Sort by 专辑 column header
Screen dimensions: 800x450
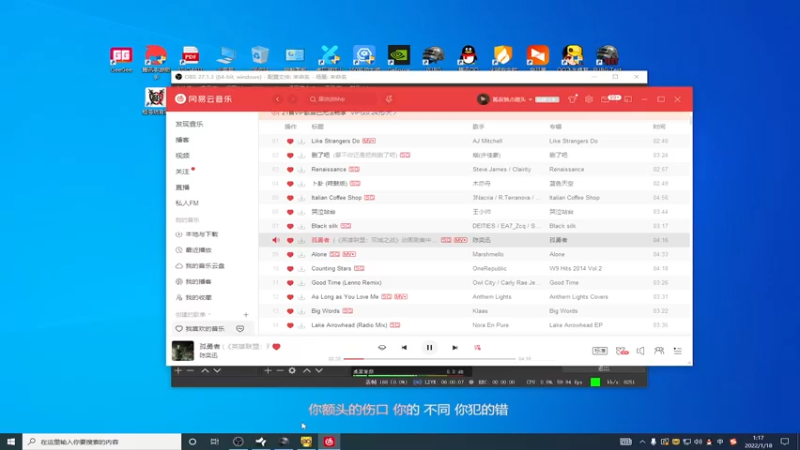pyautogui.click(x=556, y=127)
